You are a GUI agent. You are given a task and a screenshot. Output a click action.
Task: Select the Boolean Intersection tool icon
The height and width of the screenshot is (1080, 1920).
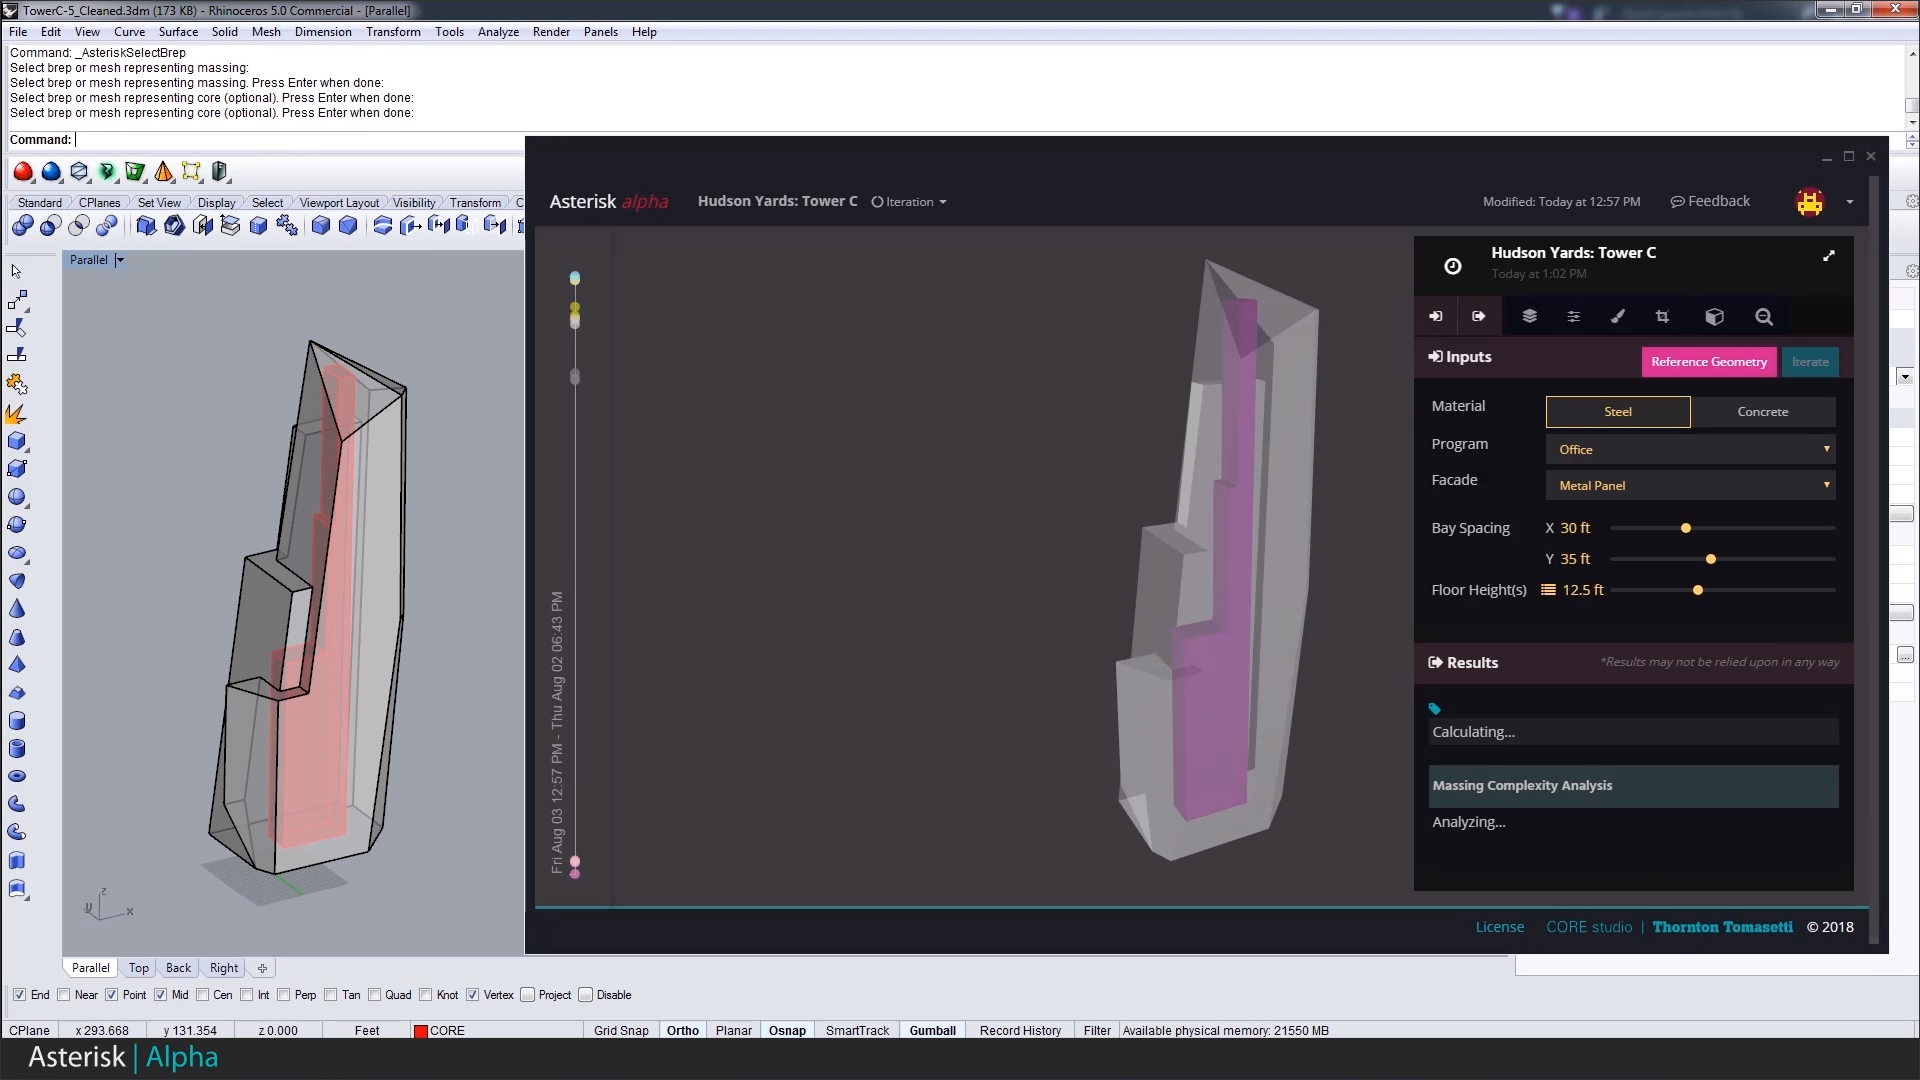coord(78,226)
